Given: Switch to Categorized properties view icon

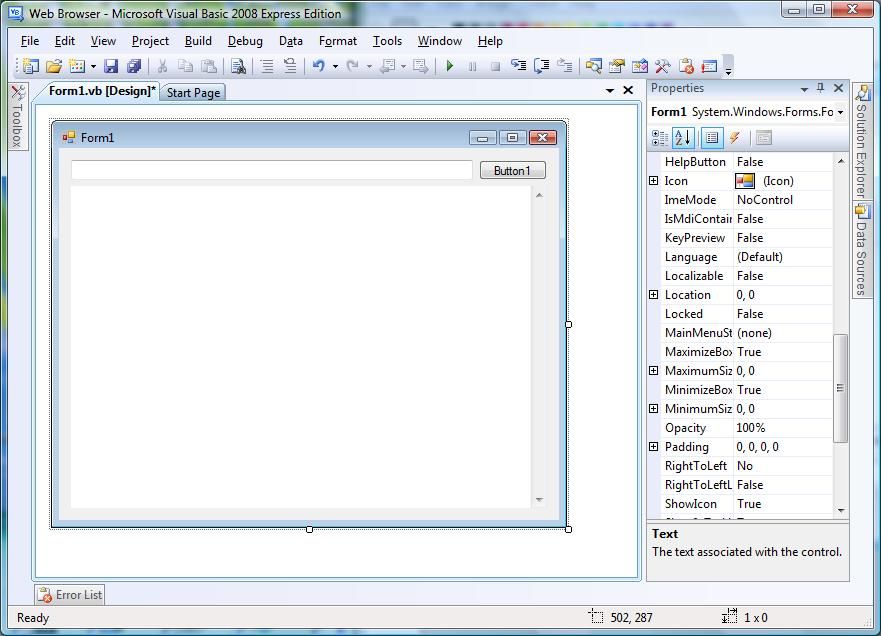Looking at the screenshot, I should click(660, 138).
